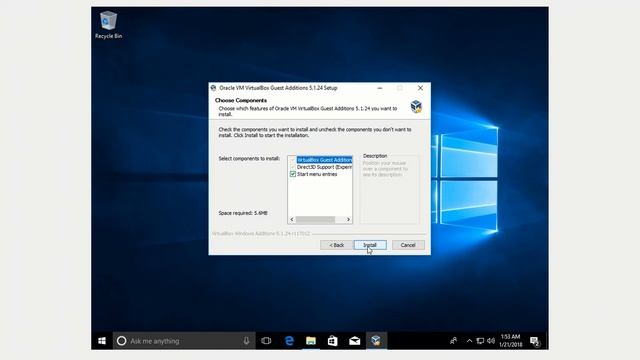This screenshot has width=640, height=360.
Task: Select the Direct3D Support component text
Action: coord(324,167)
